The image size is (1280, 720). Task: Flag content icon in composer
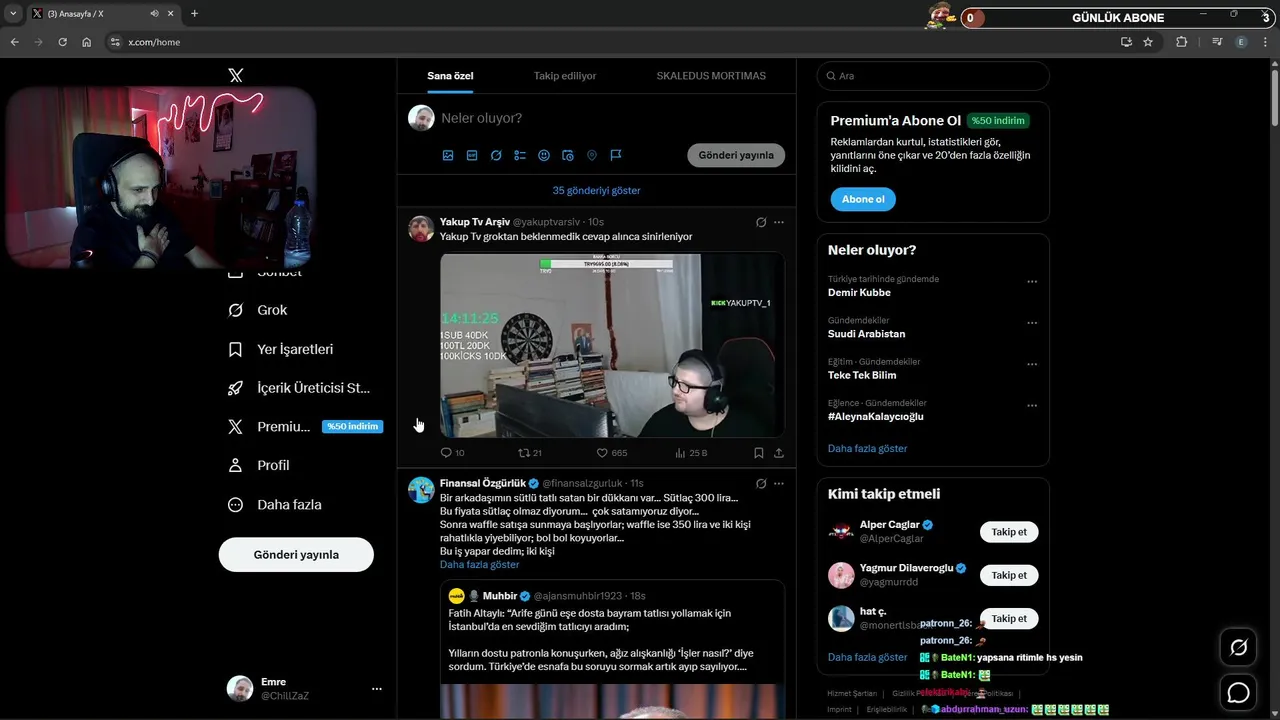point(616,155)
